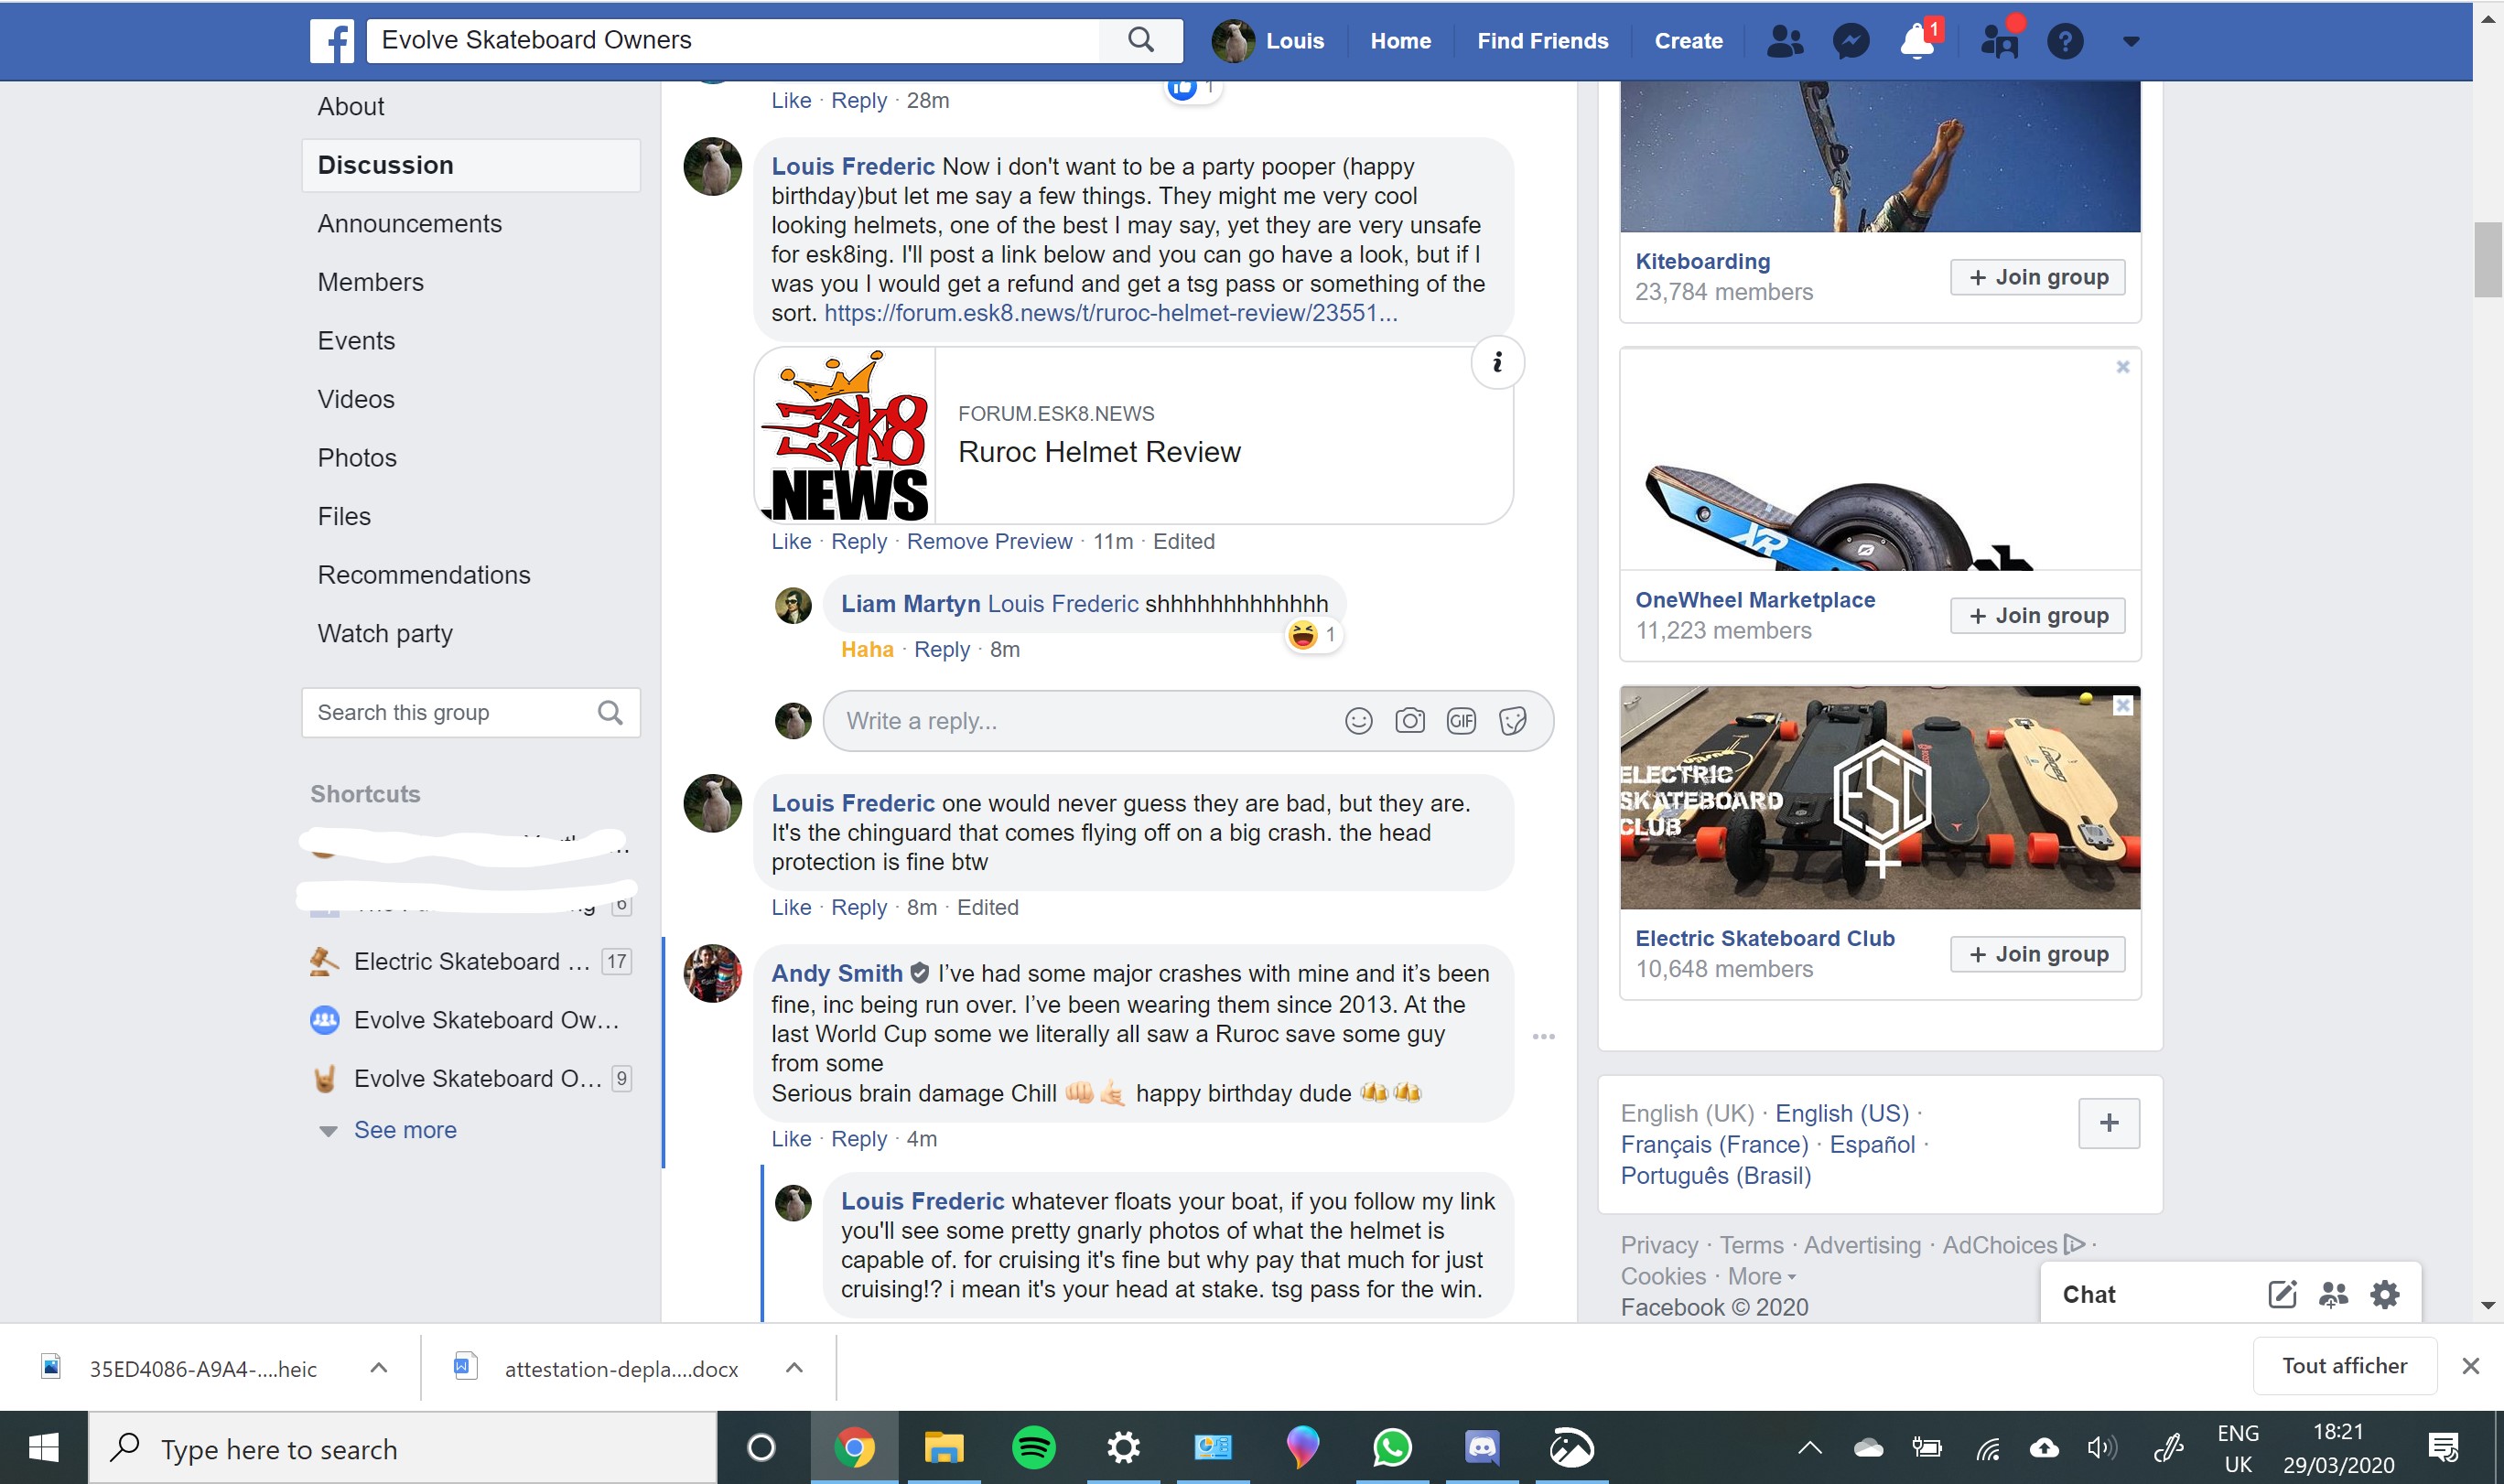Dismiss the OneWheel Marketplace suggestion
Viewport: 2504px width, 1484px height.
point(2123,367)
